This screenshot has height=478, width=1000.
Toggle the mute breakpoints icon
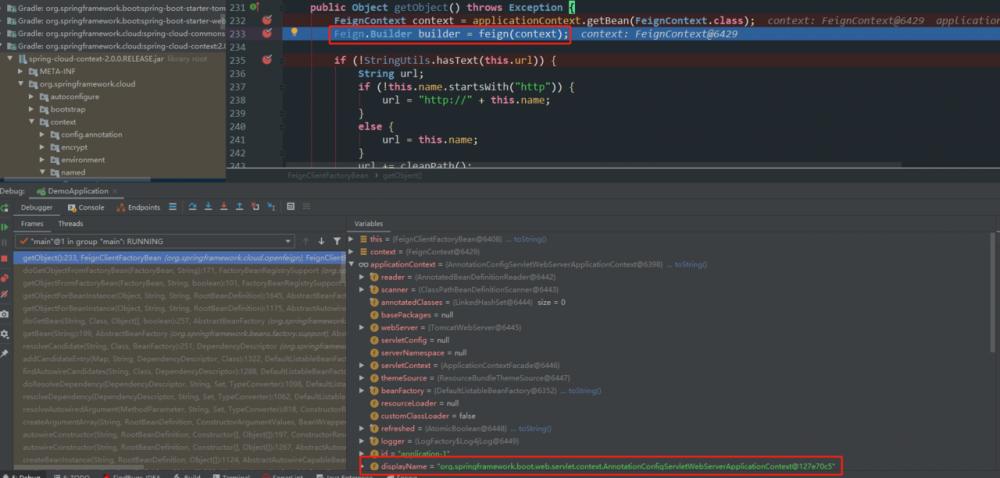tap(6, 296)
